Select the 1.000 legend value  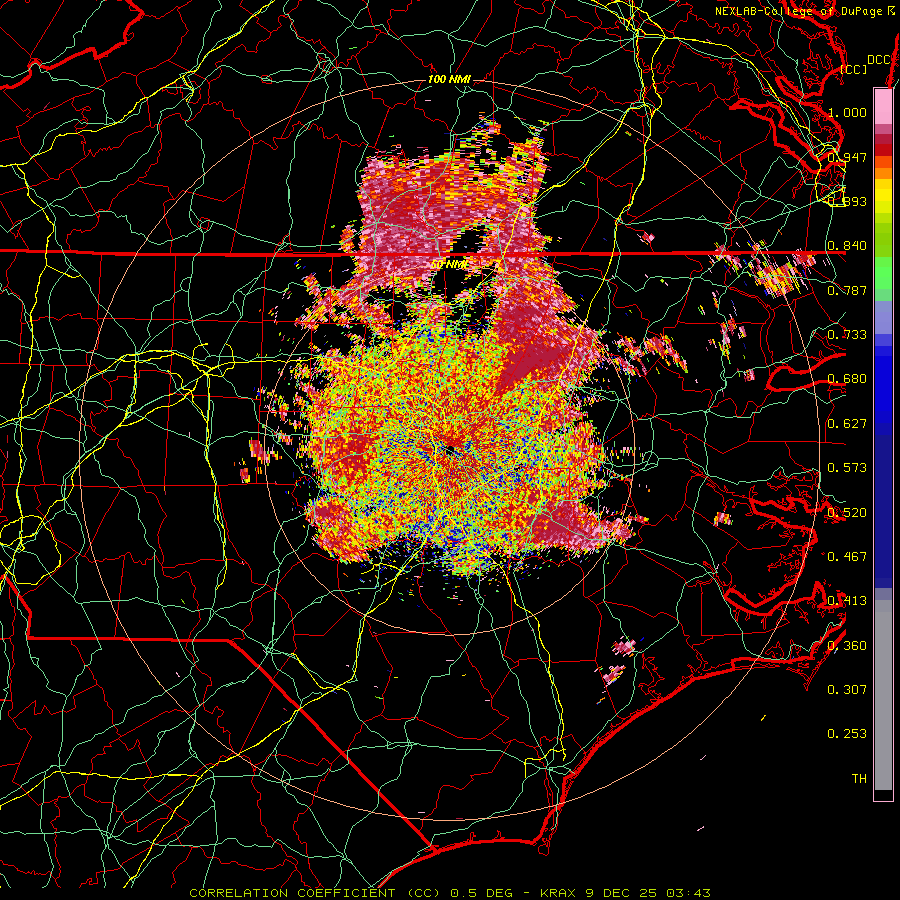click(847, 112)
